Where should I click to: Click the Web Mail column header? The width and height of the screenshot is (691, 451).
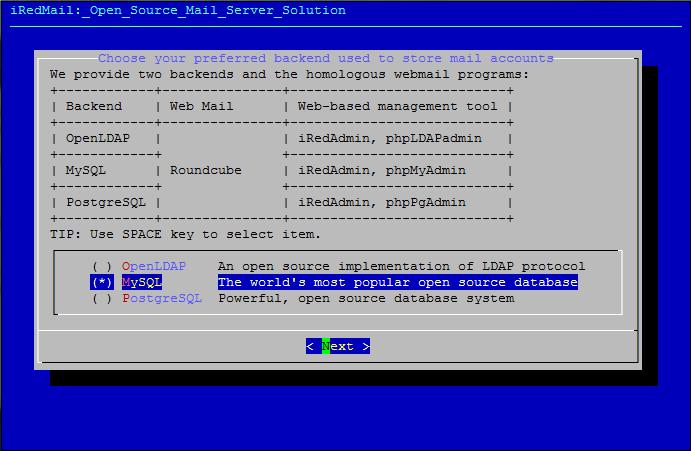(202, 106)
